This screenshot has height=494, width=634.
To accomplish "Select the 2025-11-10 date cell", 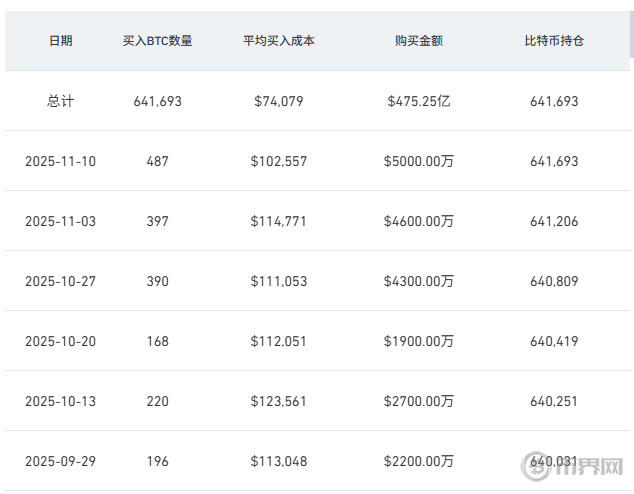I will [x=61, y=161].
